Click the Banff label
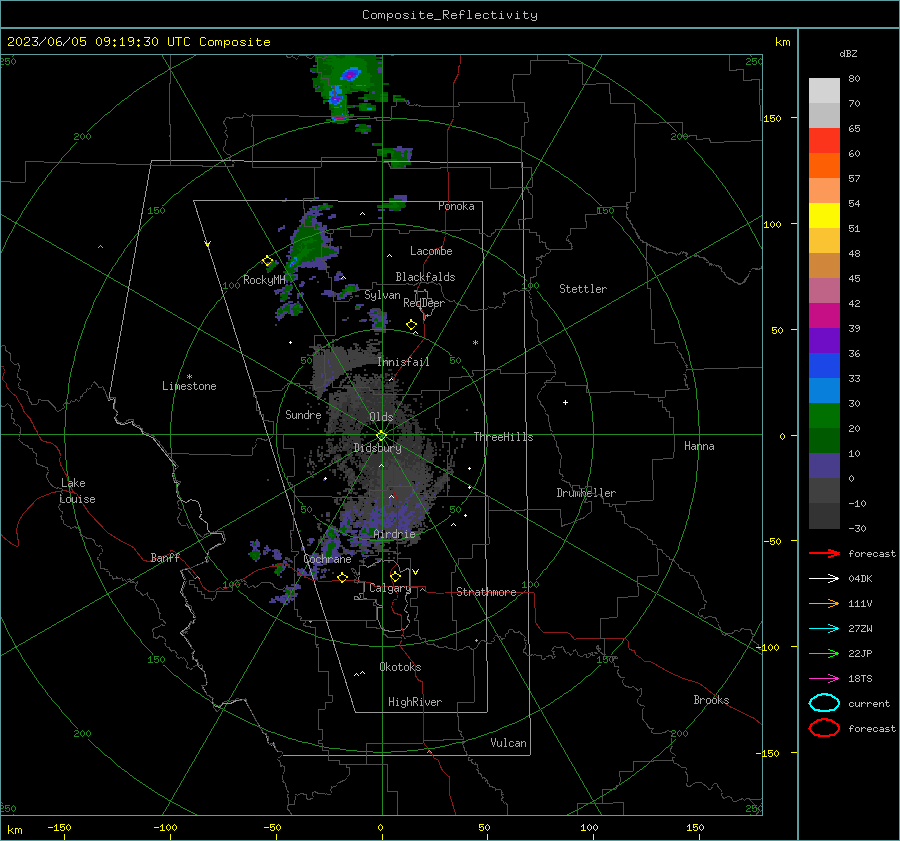The image size is (900, 841). [x=165, y=557]
